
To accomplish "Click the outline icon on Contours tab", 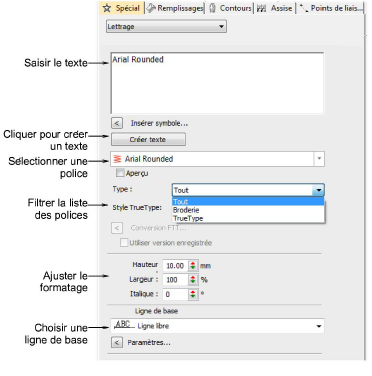I will pyautogui.click(x=212, y=8).
